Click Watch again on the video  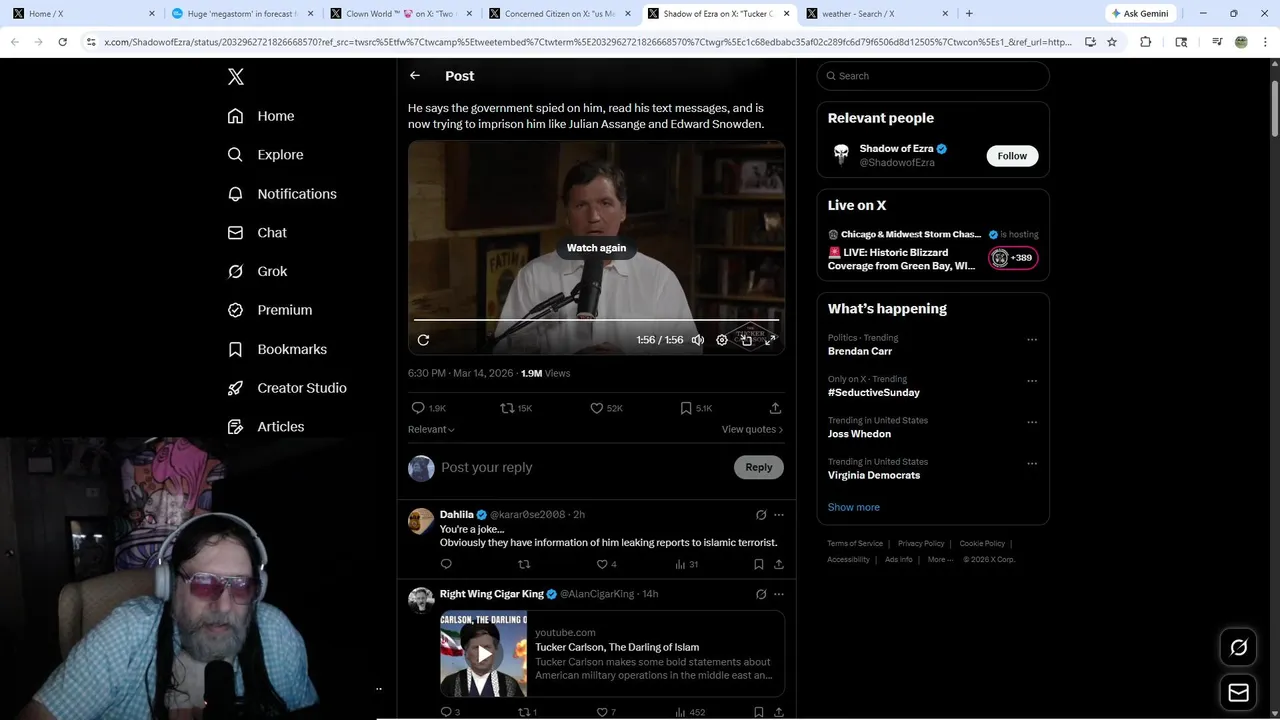click(596, 248)
